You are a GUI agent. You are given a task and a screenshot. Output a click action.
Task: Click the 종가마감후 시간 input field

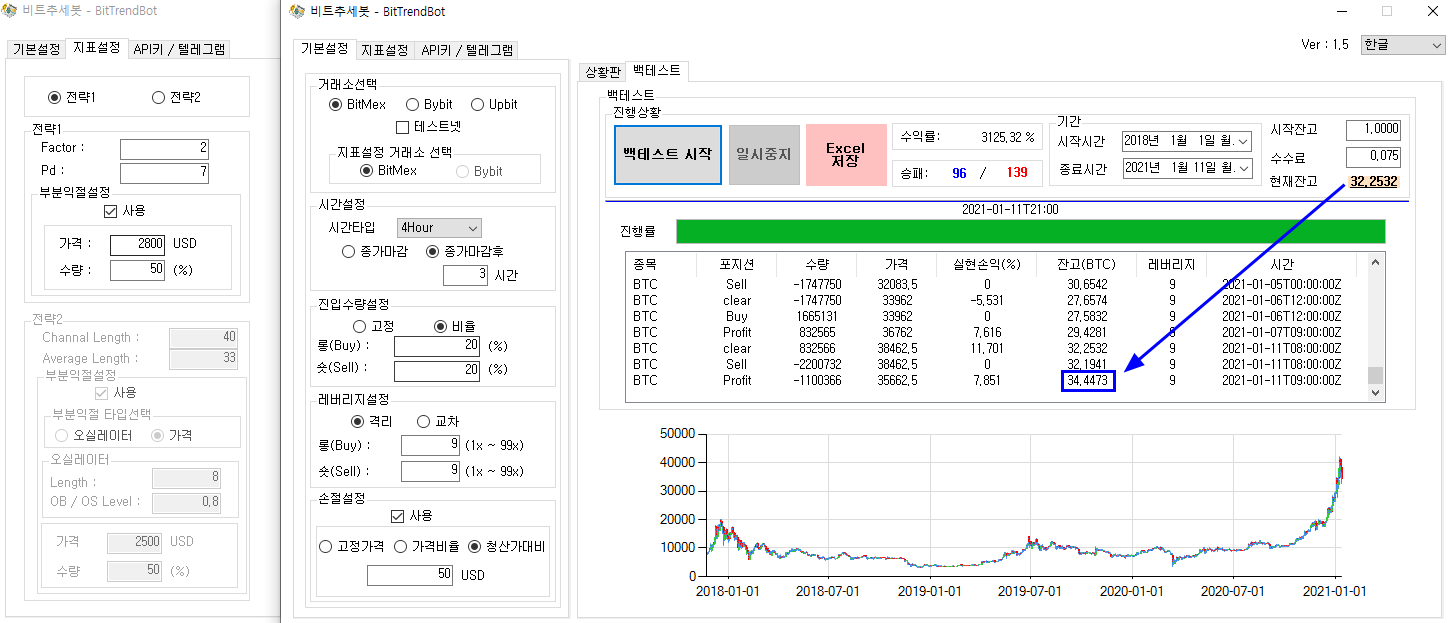[x=465, y=275]
